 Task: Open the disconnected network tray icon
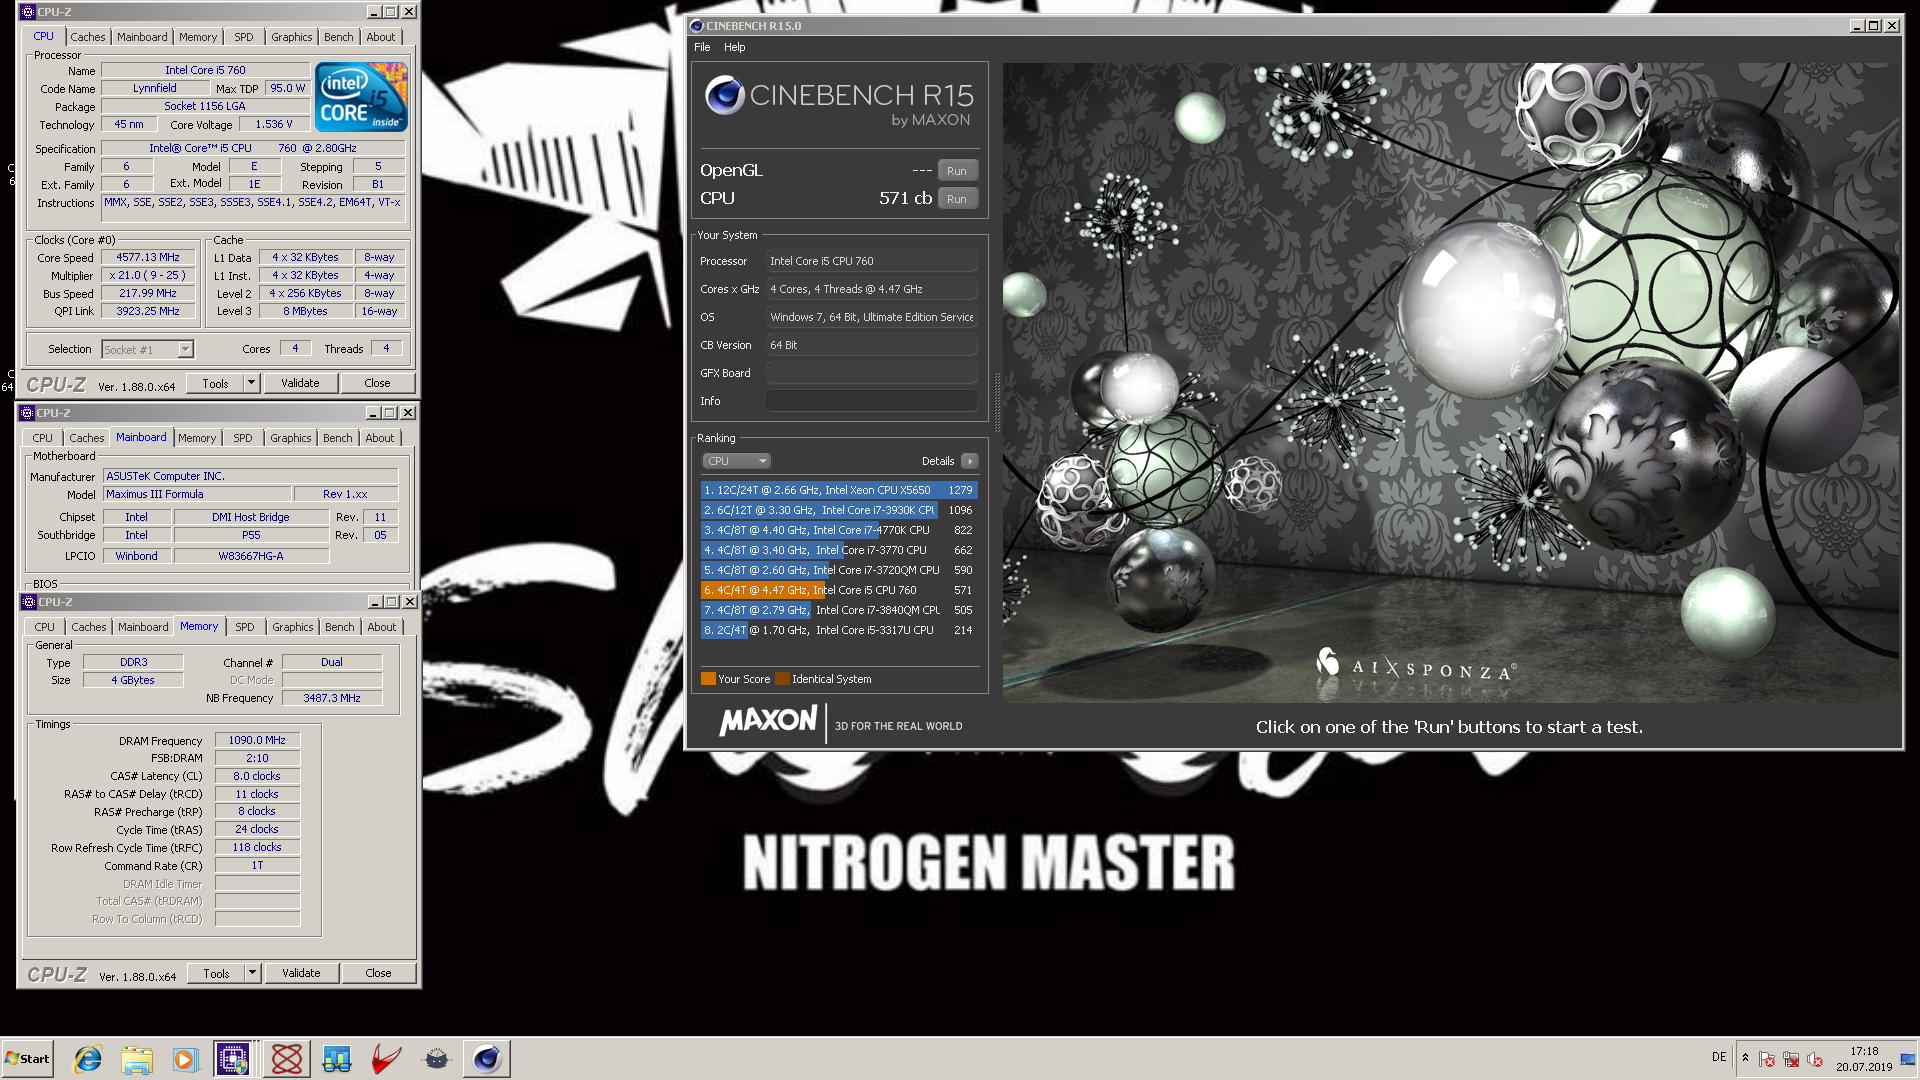(x=1791, y=1059)
